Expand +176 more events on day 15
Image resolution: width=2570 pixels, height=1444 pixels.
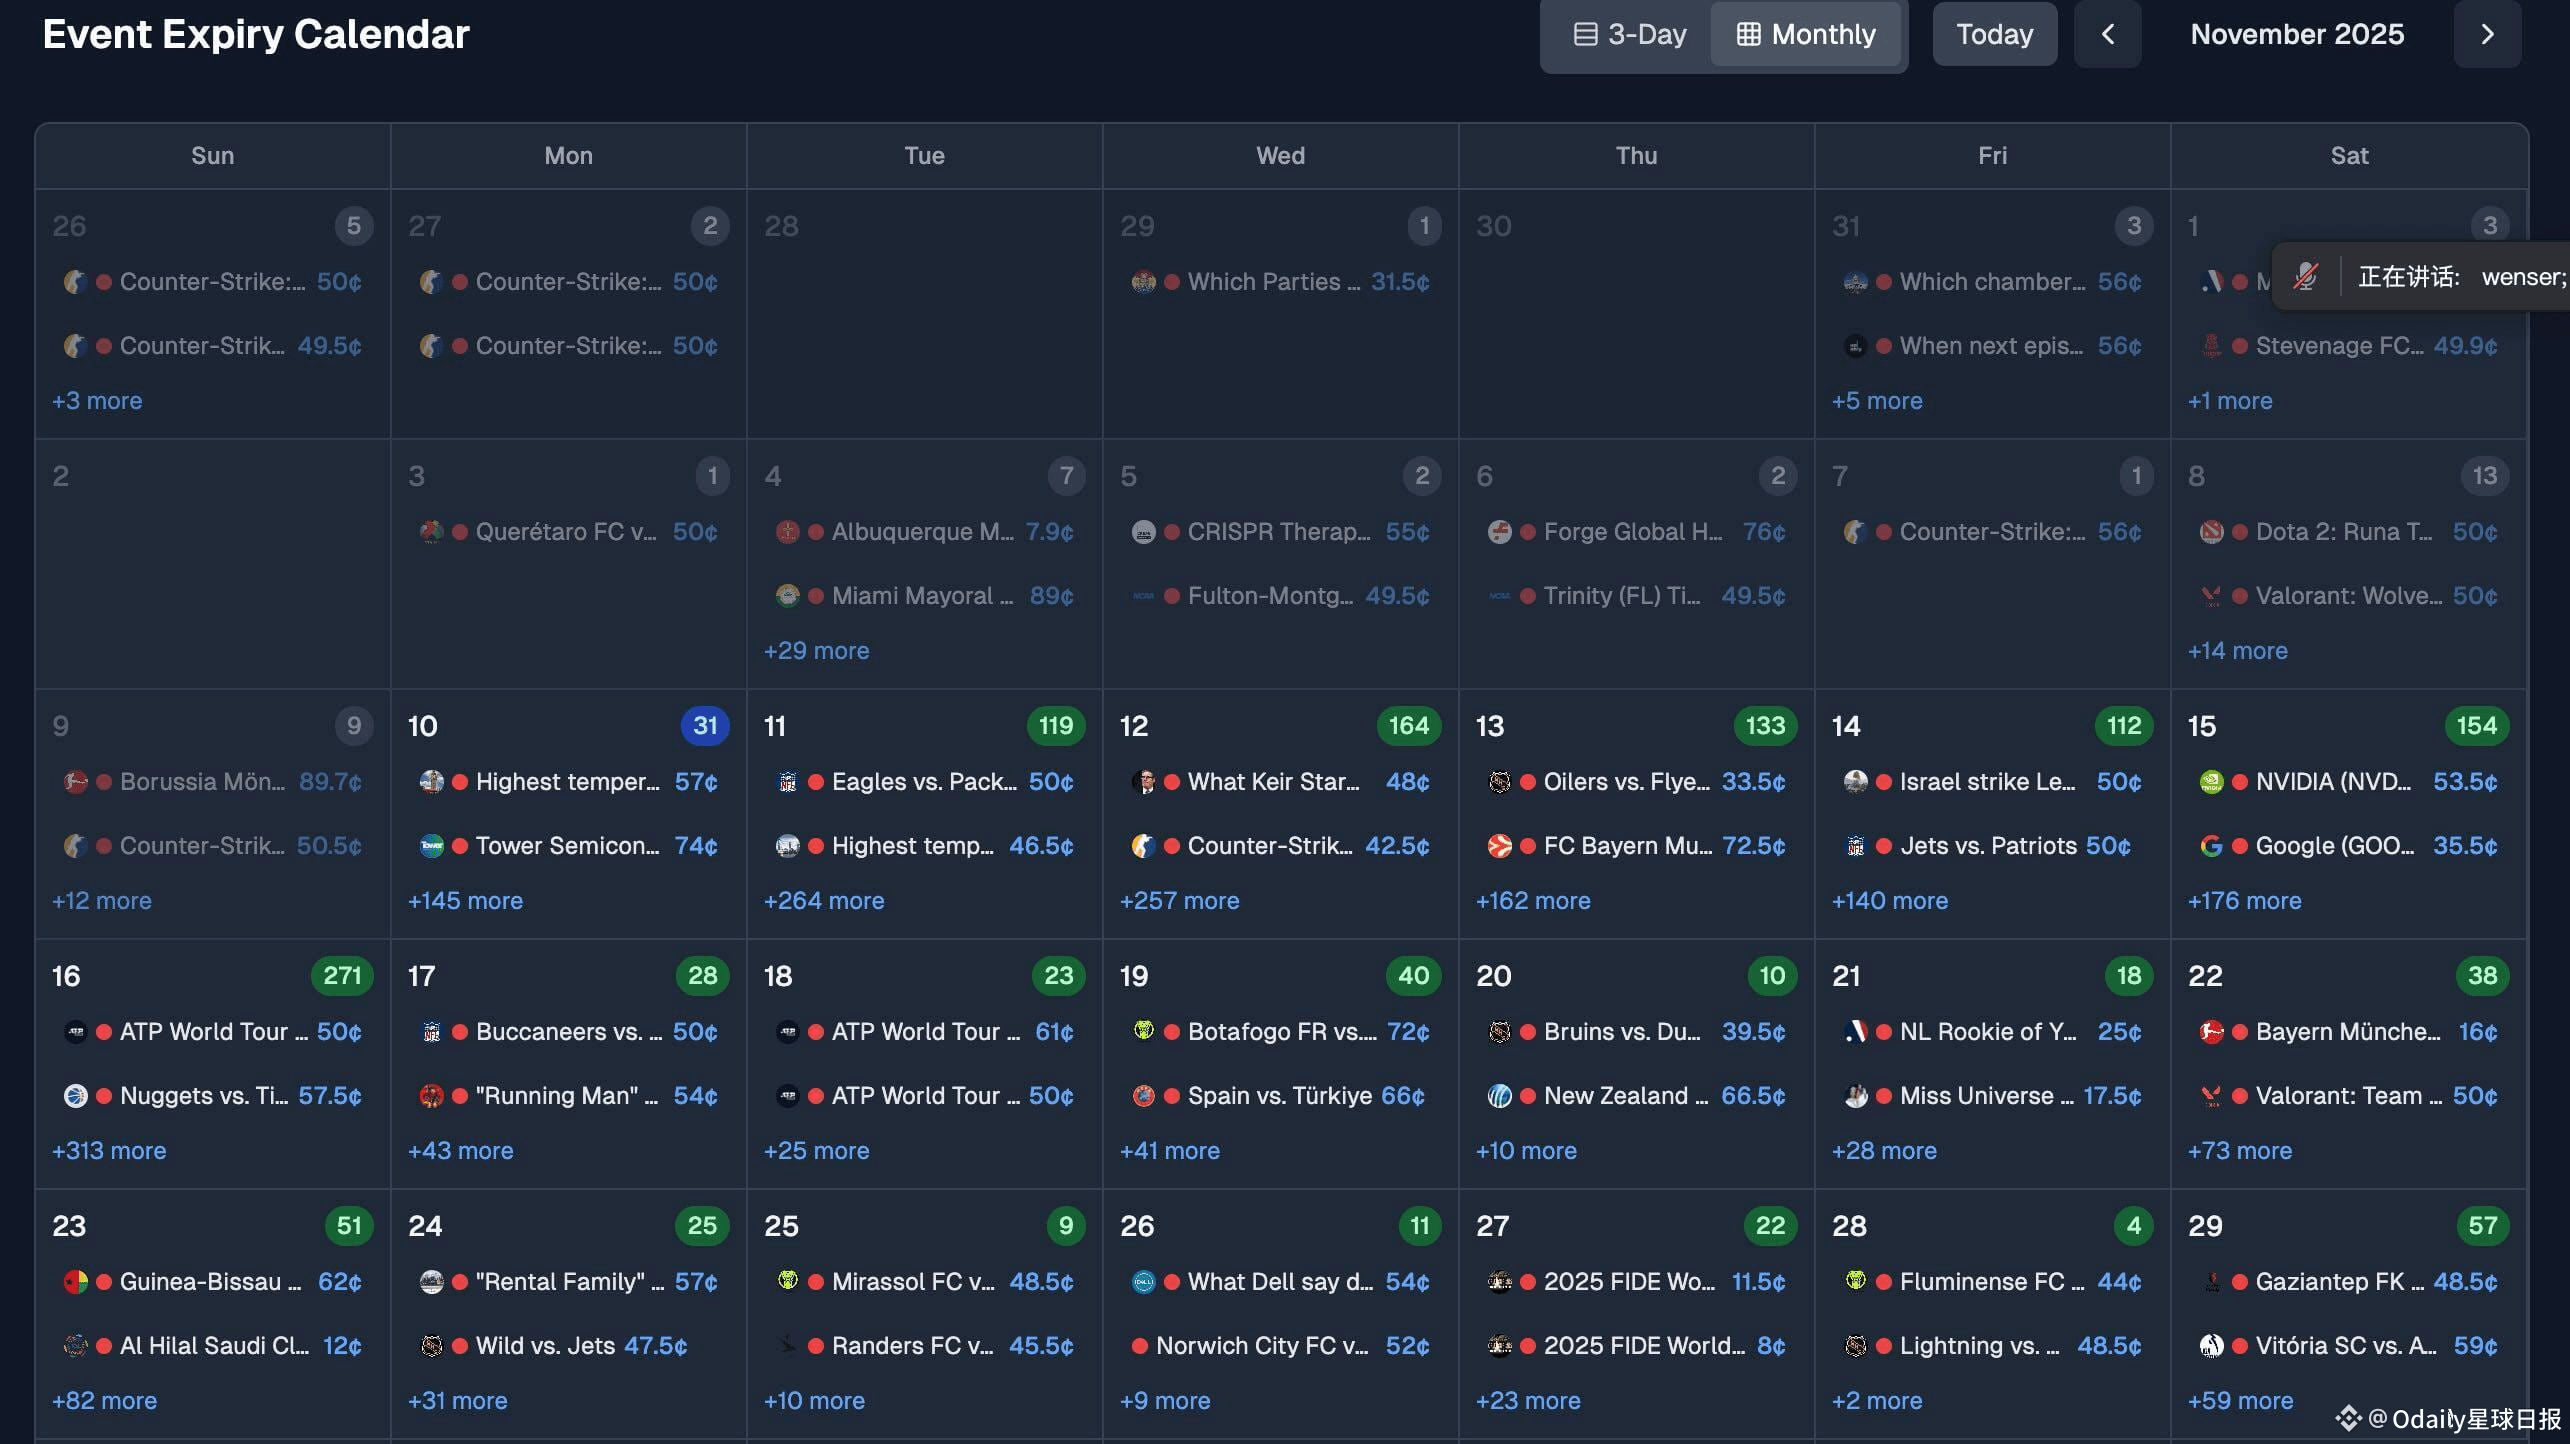pyautogui.click(x=2244, y=901)
